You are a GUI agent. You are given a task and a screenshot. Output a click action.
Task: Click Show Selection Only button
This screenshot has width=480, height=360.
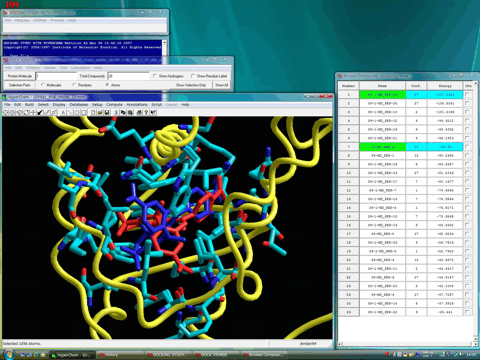tap(191, 85)
